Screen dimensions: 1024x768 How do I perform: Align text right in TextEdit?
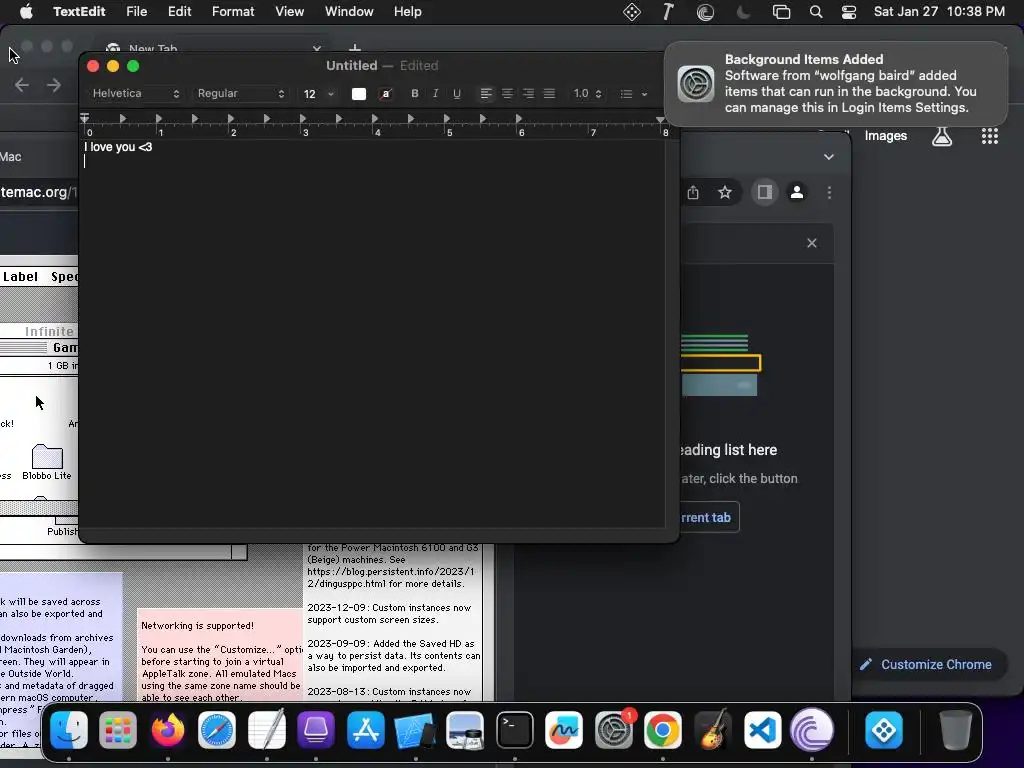point(528,93)
